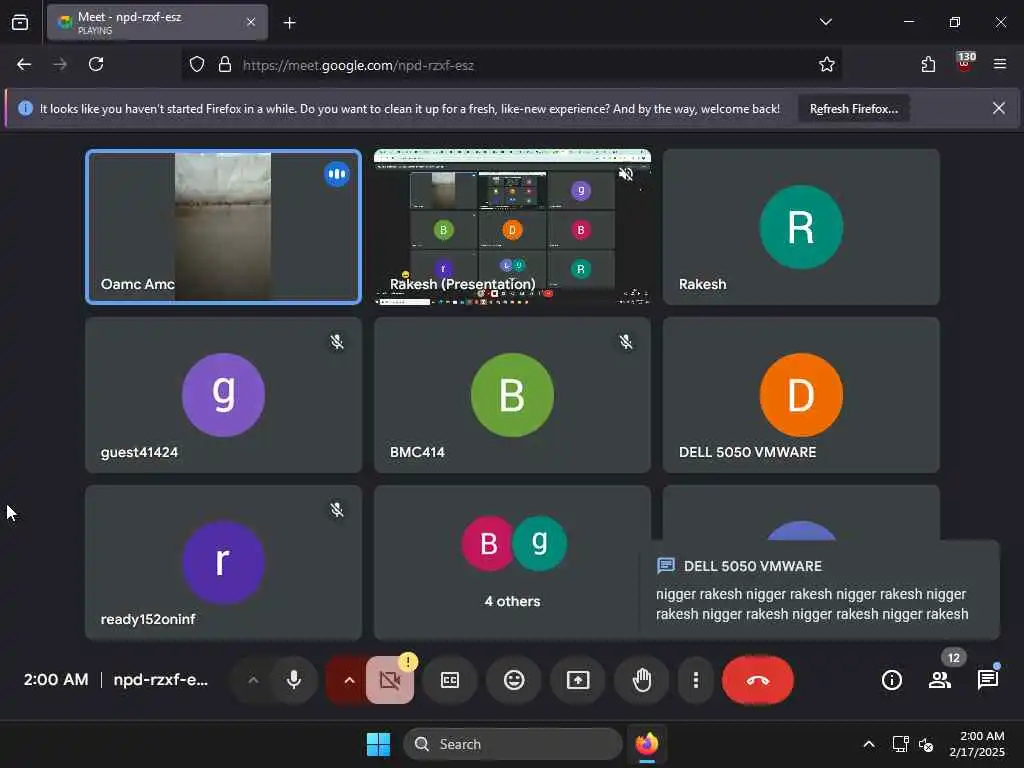Open the muted volume tray icon
The width and height of the screenshot is (1024, 768).
pyautogui.click(x=925, y=744)
